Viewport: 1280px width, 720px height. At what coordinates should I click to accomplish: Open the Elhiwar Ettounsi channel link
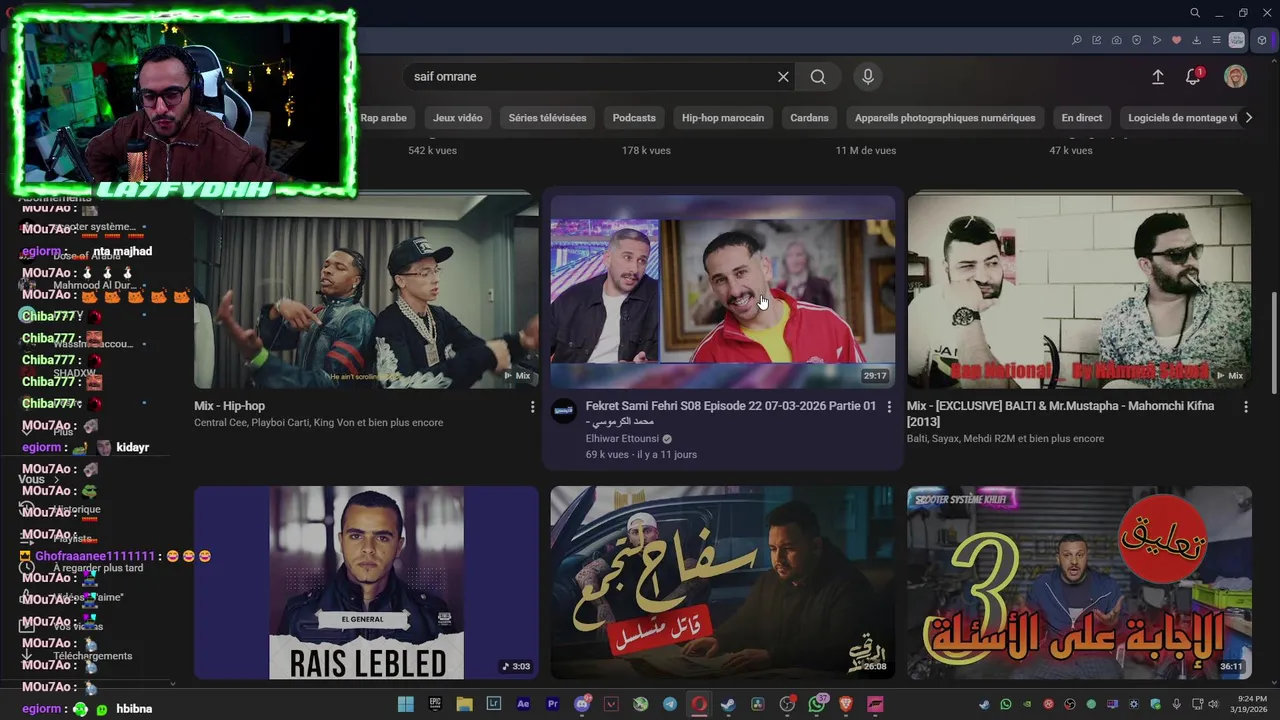(x=622, y=439)
